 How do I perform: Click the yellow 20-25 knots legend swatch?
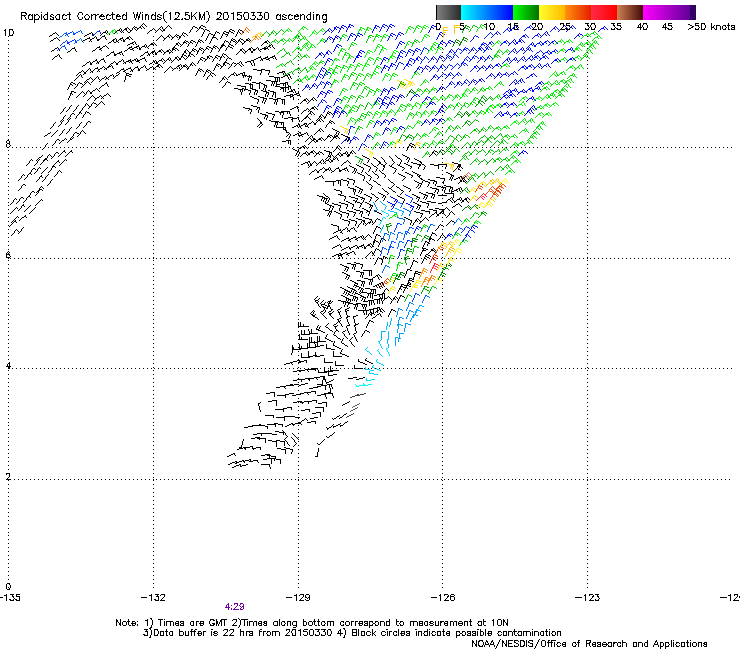point(552,12)
